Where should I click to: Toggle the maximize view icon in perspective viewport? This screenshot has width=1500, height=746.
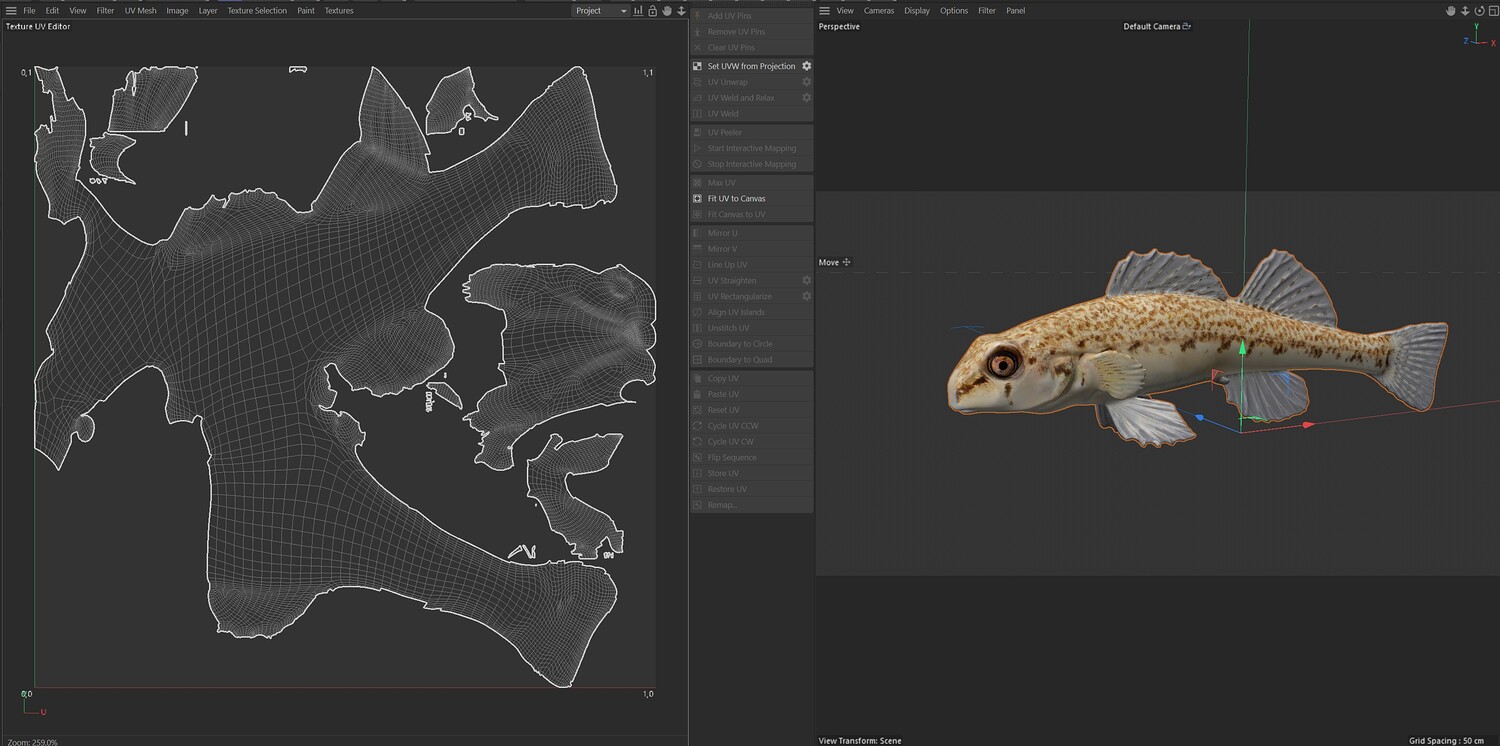(x=1492, y=10)
